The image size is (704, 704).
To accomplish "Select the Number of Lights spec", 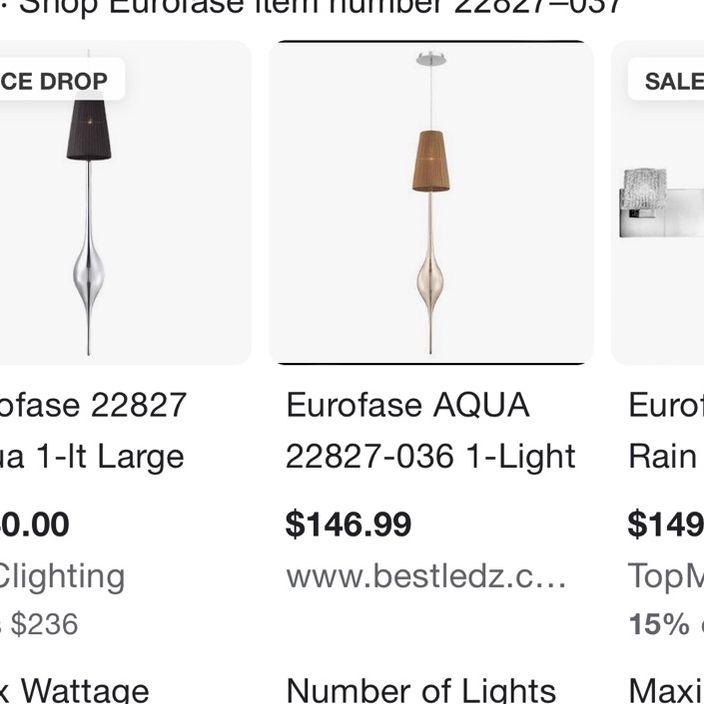I will point(421,691).
